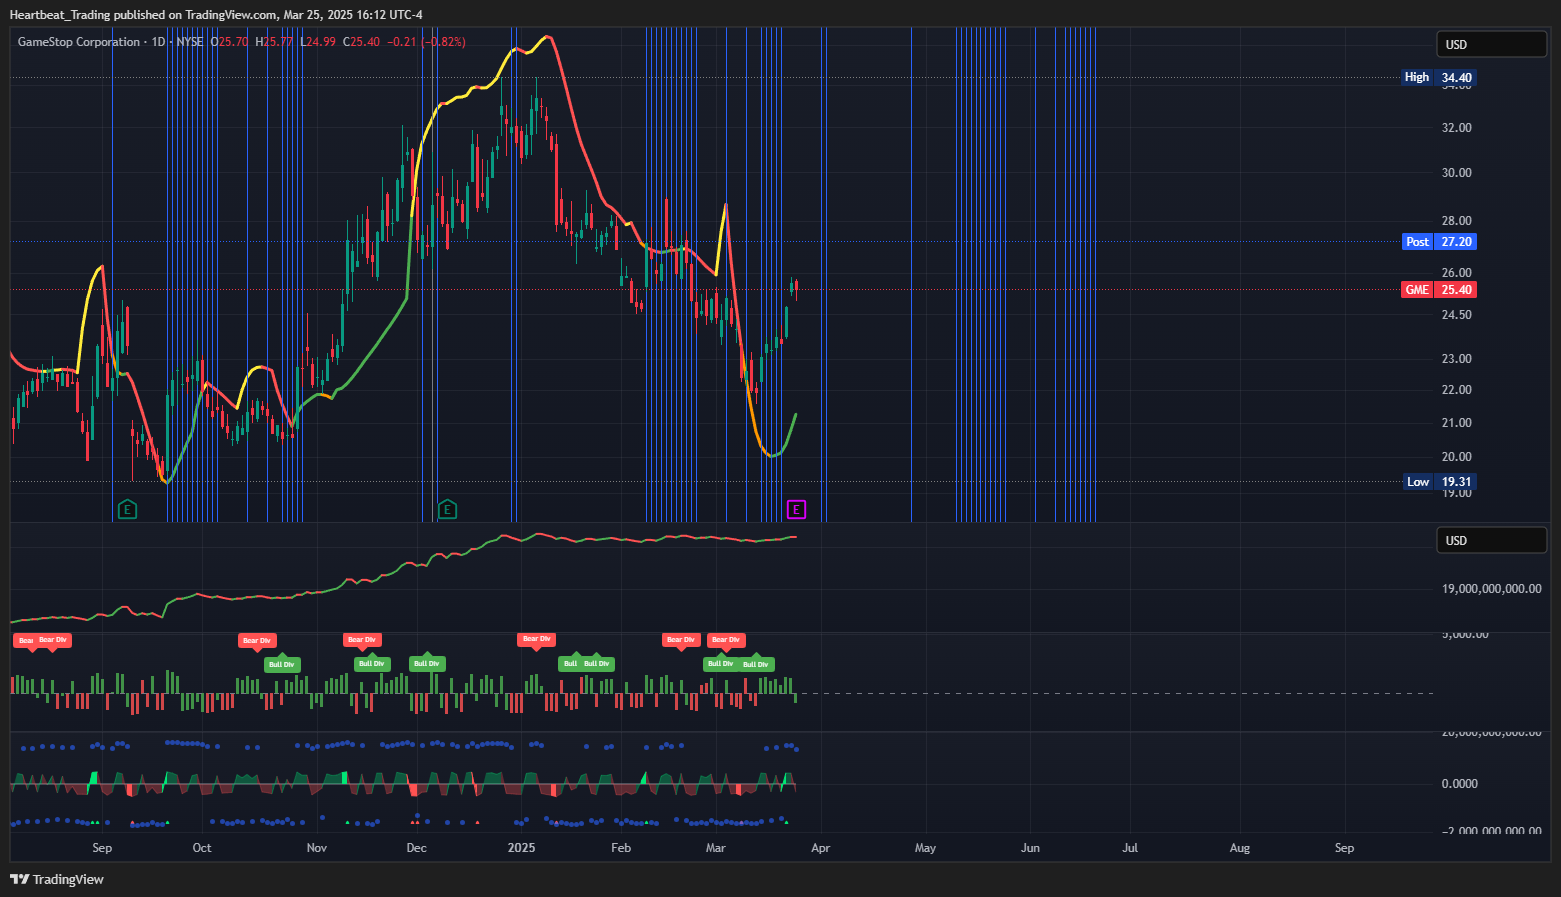Click the Post 27.20 price label

click(1439, 242)
